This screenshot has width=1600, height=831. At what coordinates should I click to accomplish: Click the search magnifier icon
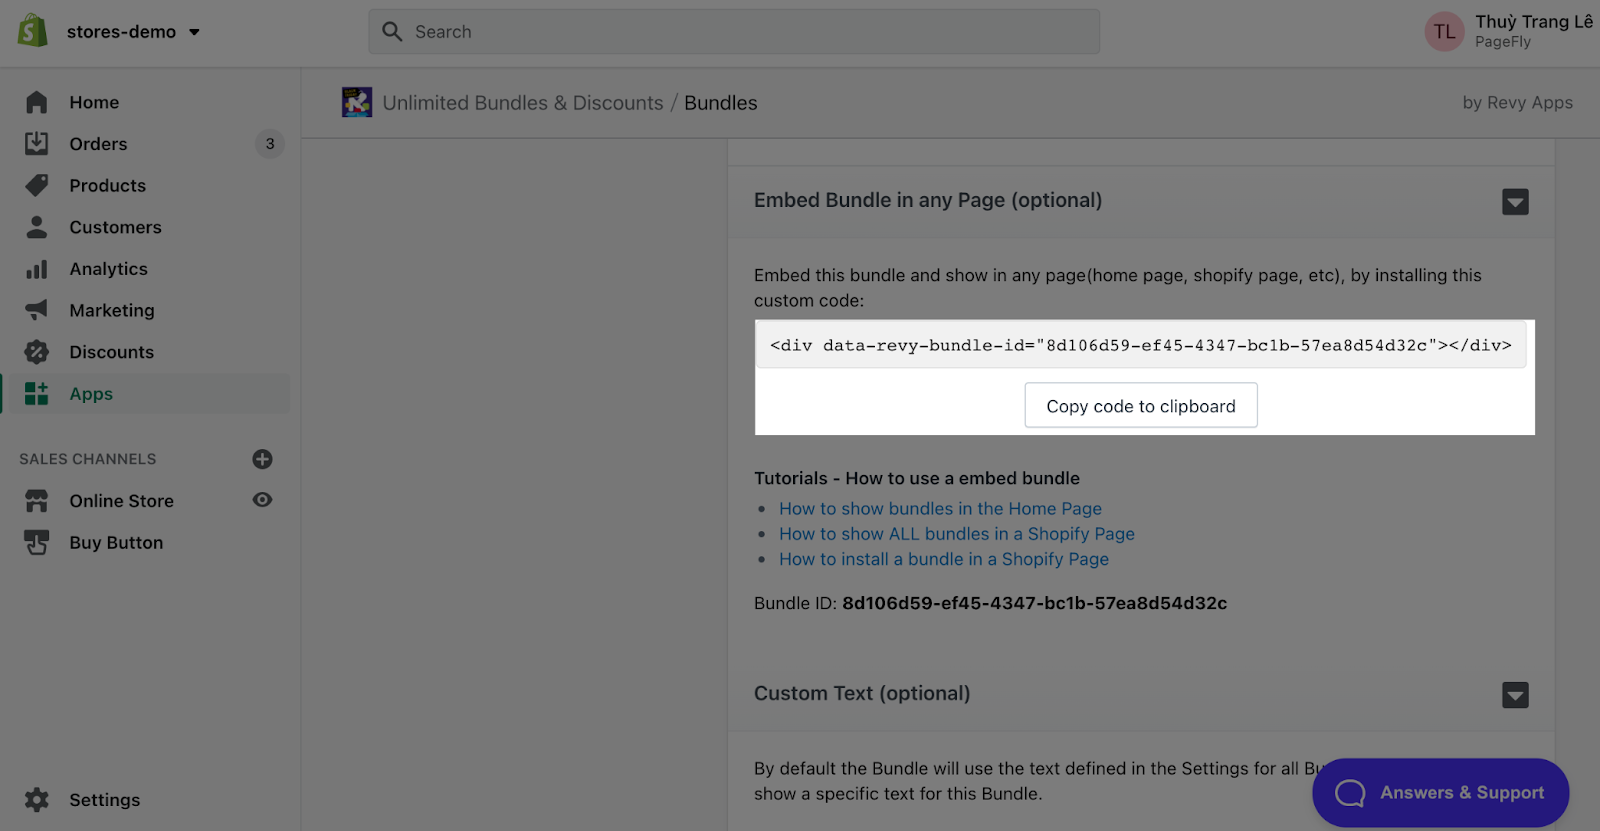click(392, 32)
